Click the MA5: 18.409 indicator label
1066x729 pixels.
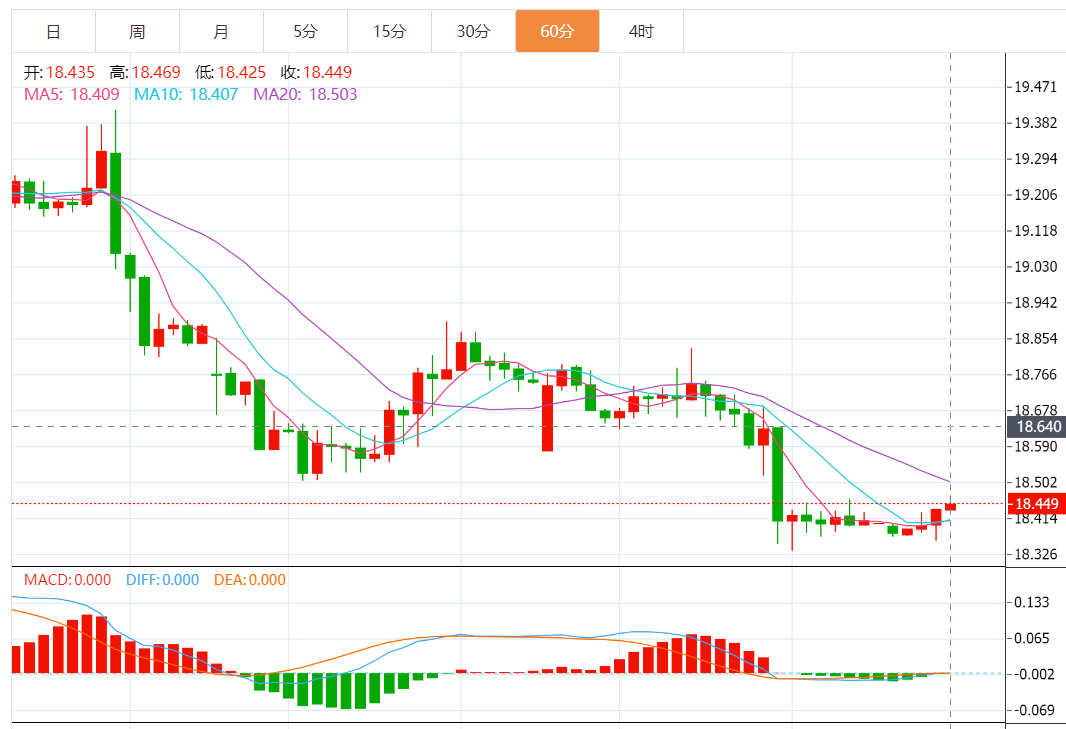pos(71,94)
